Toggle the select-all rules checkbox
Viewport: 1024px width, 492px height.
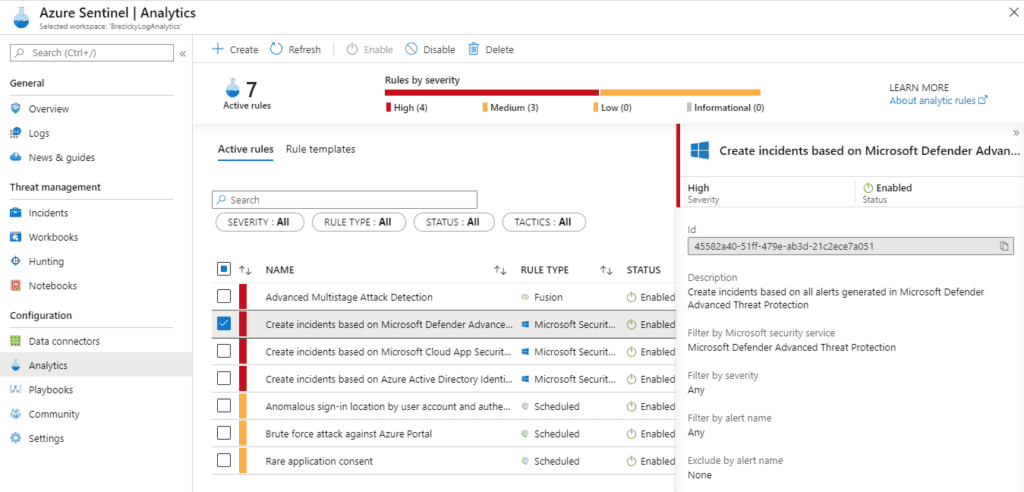click(223, 269)
